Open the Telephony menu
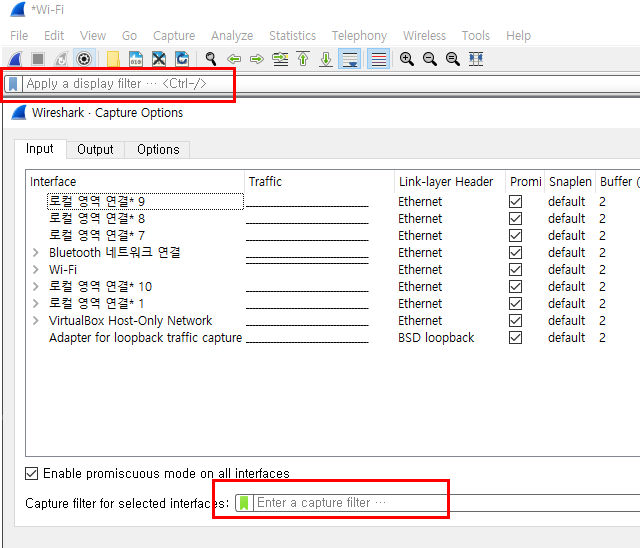Screen dimensions: 640x548 coord(359,36)
